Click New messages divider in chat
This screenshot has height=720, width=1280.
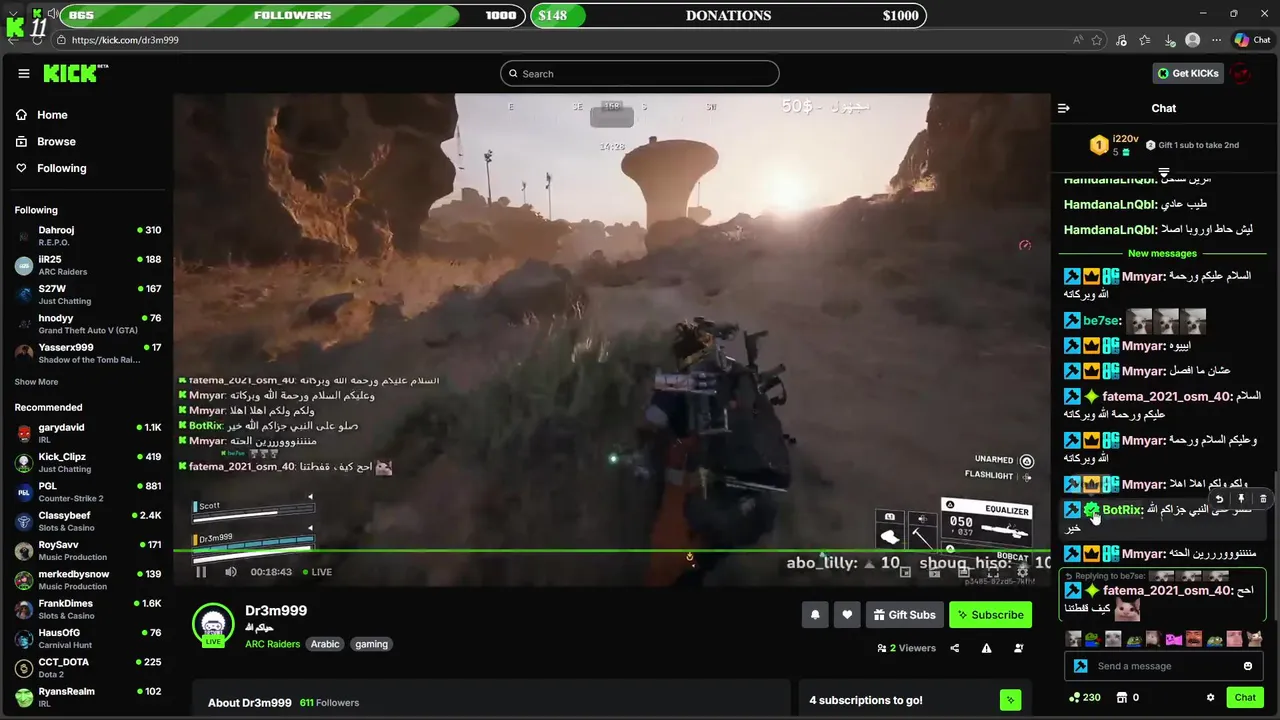[1162, 253]
